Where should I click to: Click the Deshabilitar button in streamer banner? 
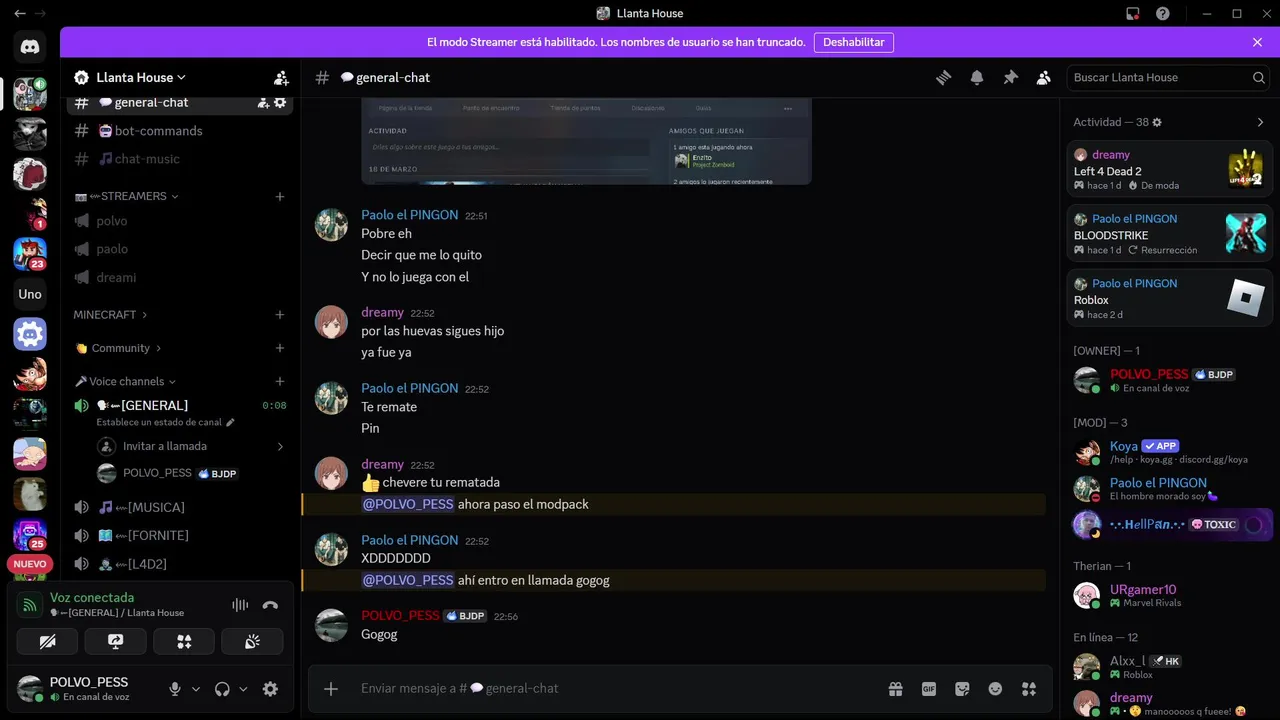click(x=854, y=42)
